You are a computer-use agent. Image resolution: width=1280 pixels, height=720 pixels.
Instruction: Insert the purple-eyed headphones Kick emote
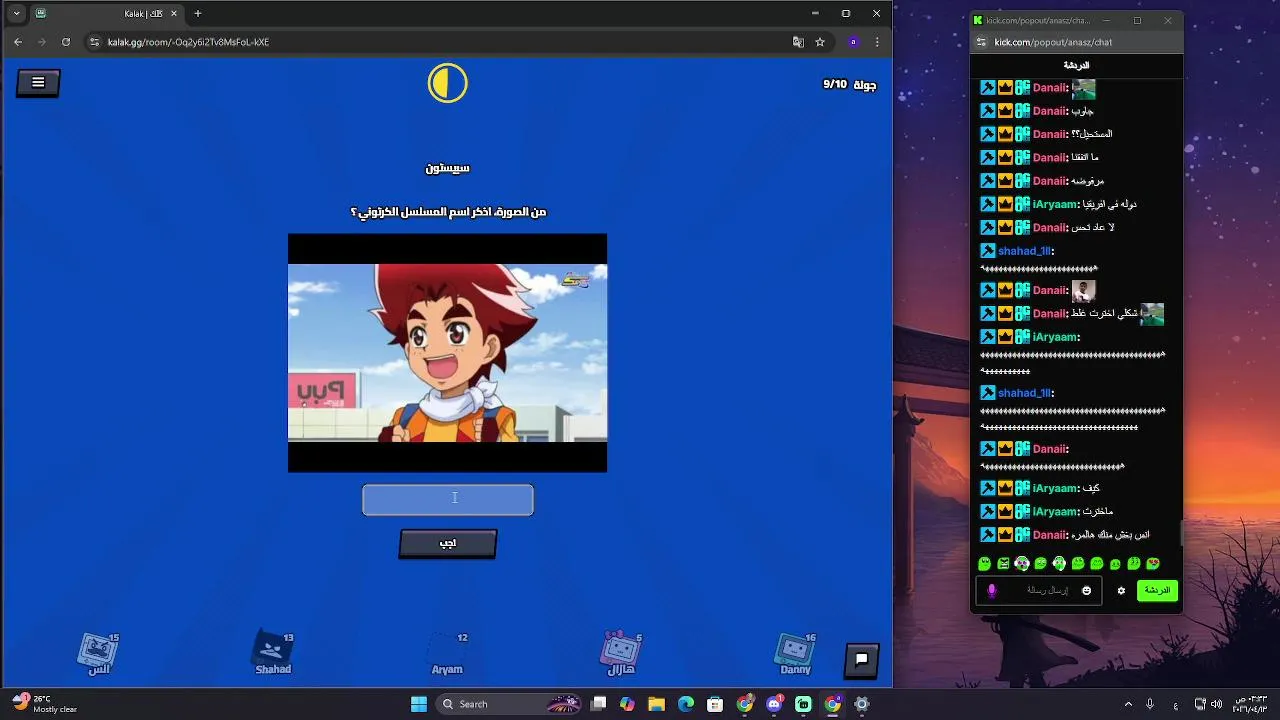click(1022, 564)
